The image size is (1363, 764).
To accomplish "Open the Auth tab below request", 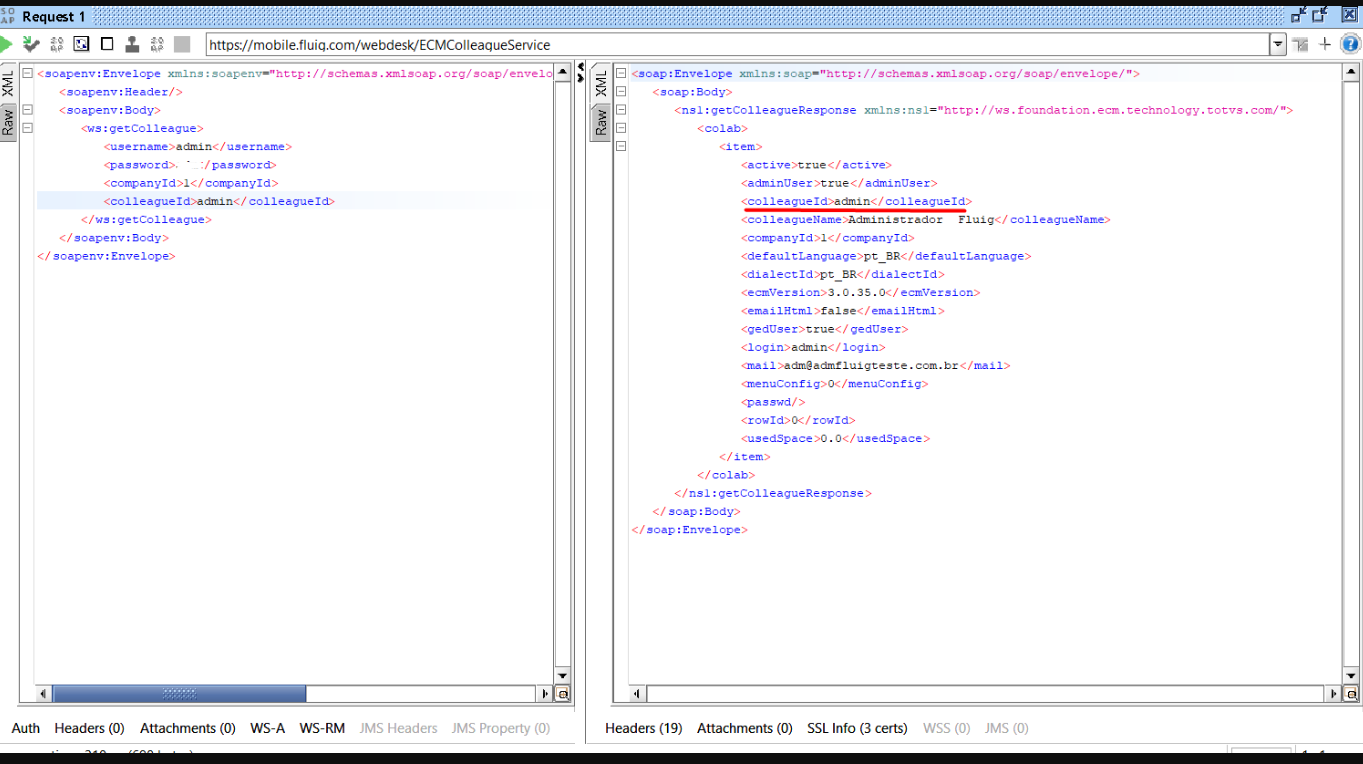I will pos(26,728).
